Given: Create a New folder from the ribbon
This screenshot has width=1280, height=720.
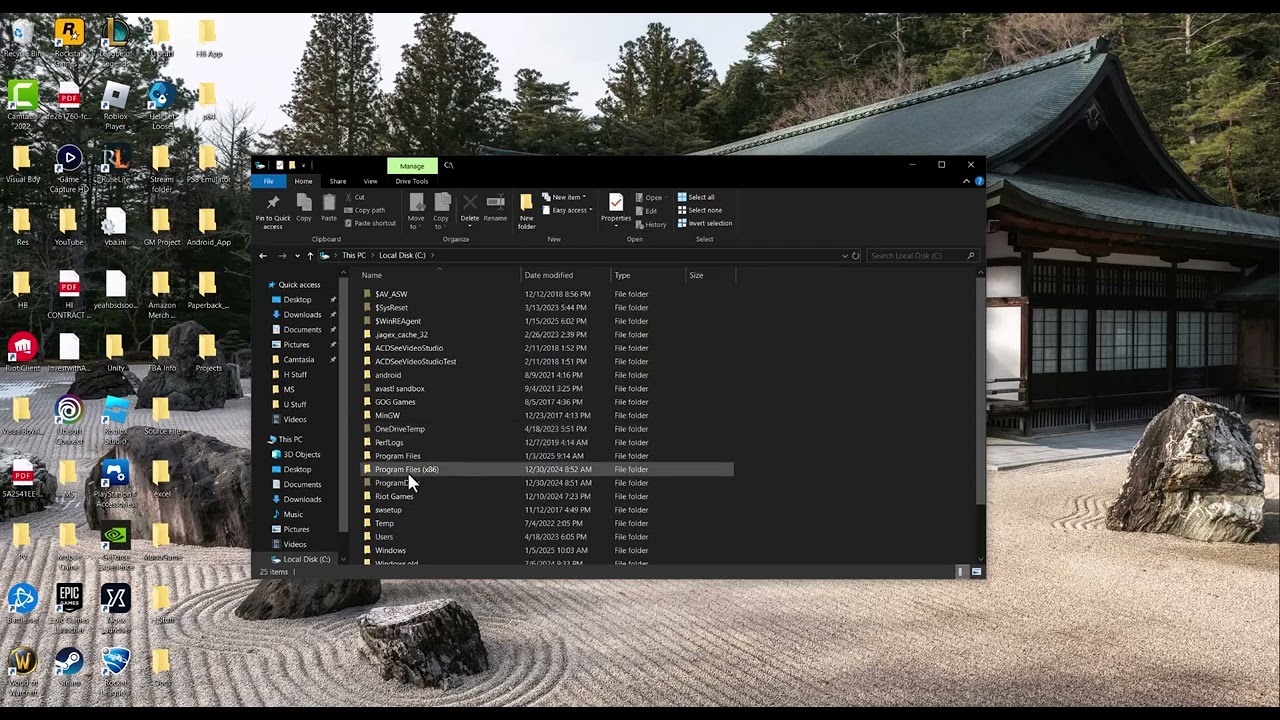Looking at the screenshot, I should [527, 211].
